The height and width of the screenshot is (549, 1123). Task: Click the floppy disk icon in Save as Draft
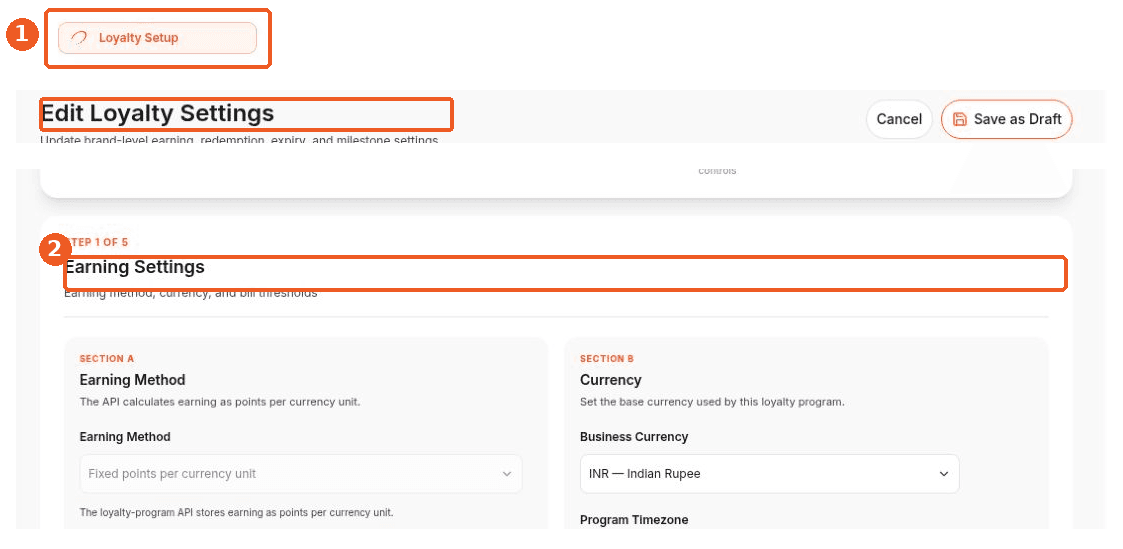point(960,119)
